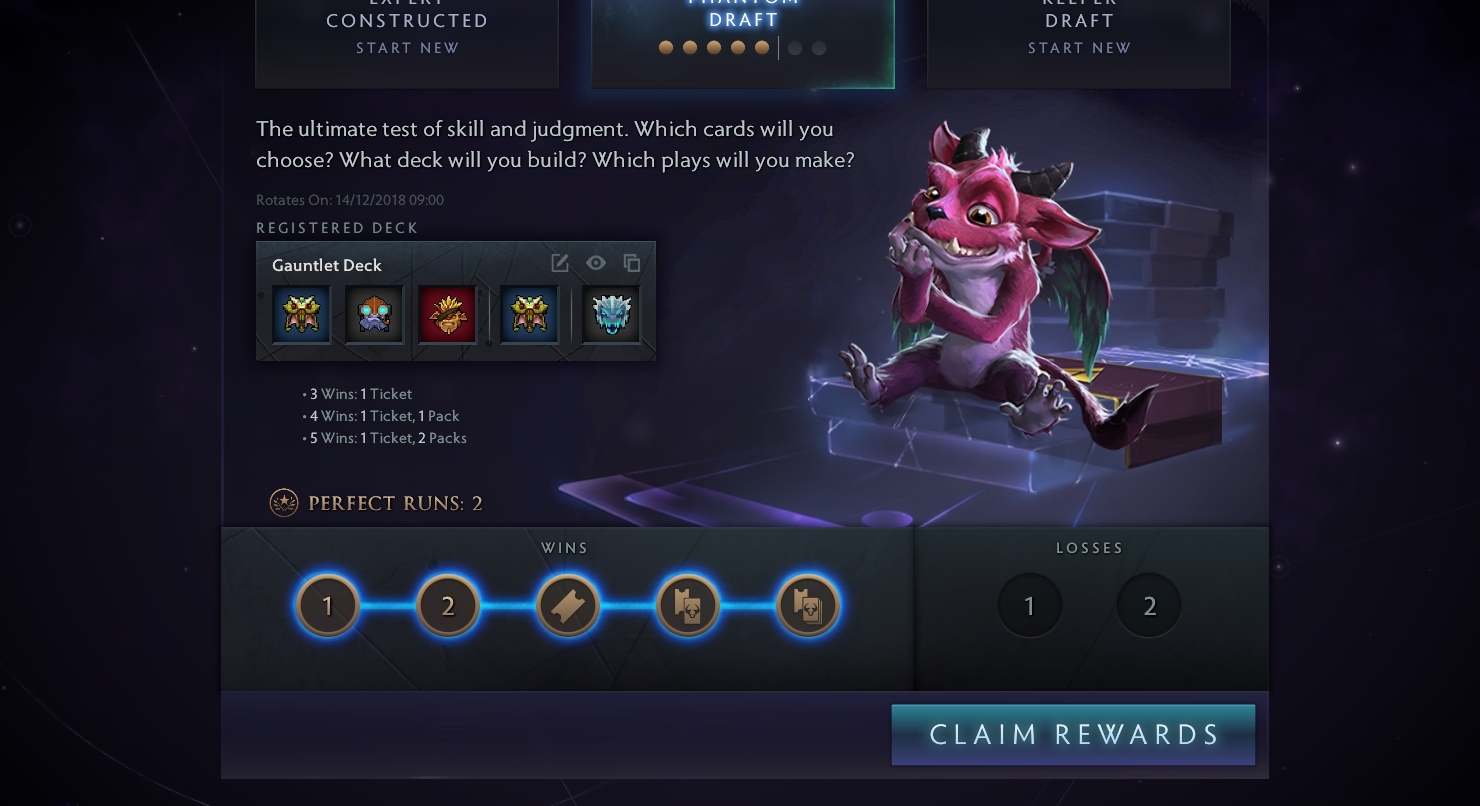The width and height of the screenshot is (1480, 806).
Task: Click the Claim Rewards button
Action: tap(1073, 735)
